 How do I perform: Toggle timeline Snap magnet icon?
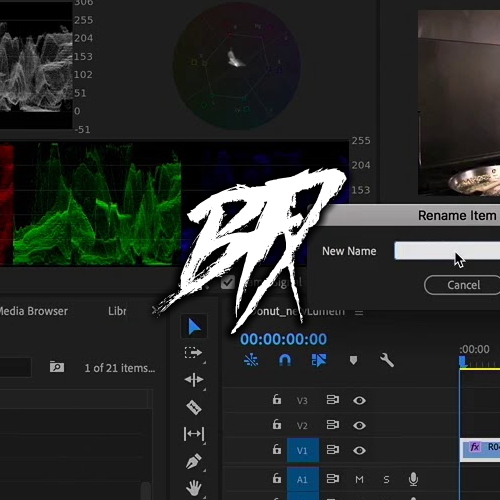[285, 360]
